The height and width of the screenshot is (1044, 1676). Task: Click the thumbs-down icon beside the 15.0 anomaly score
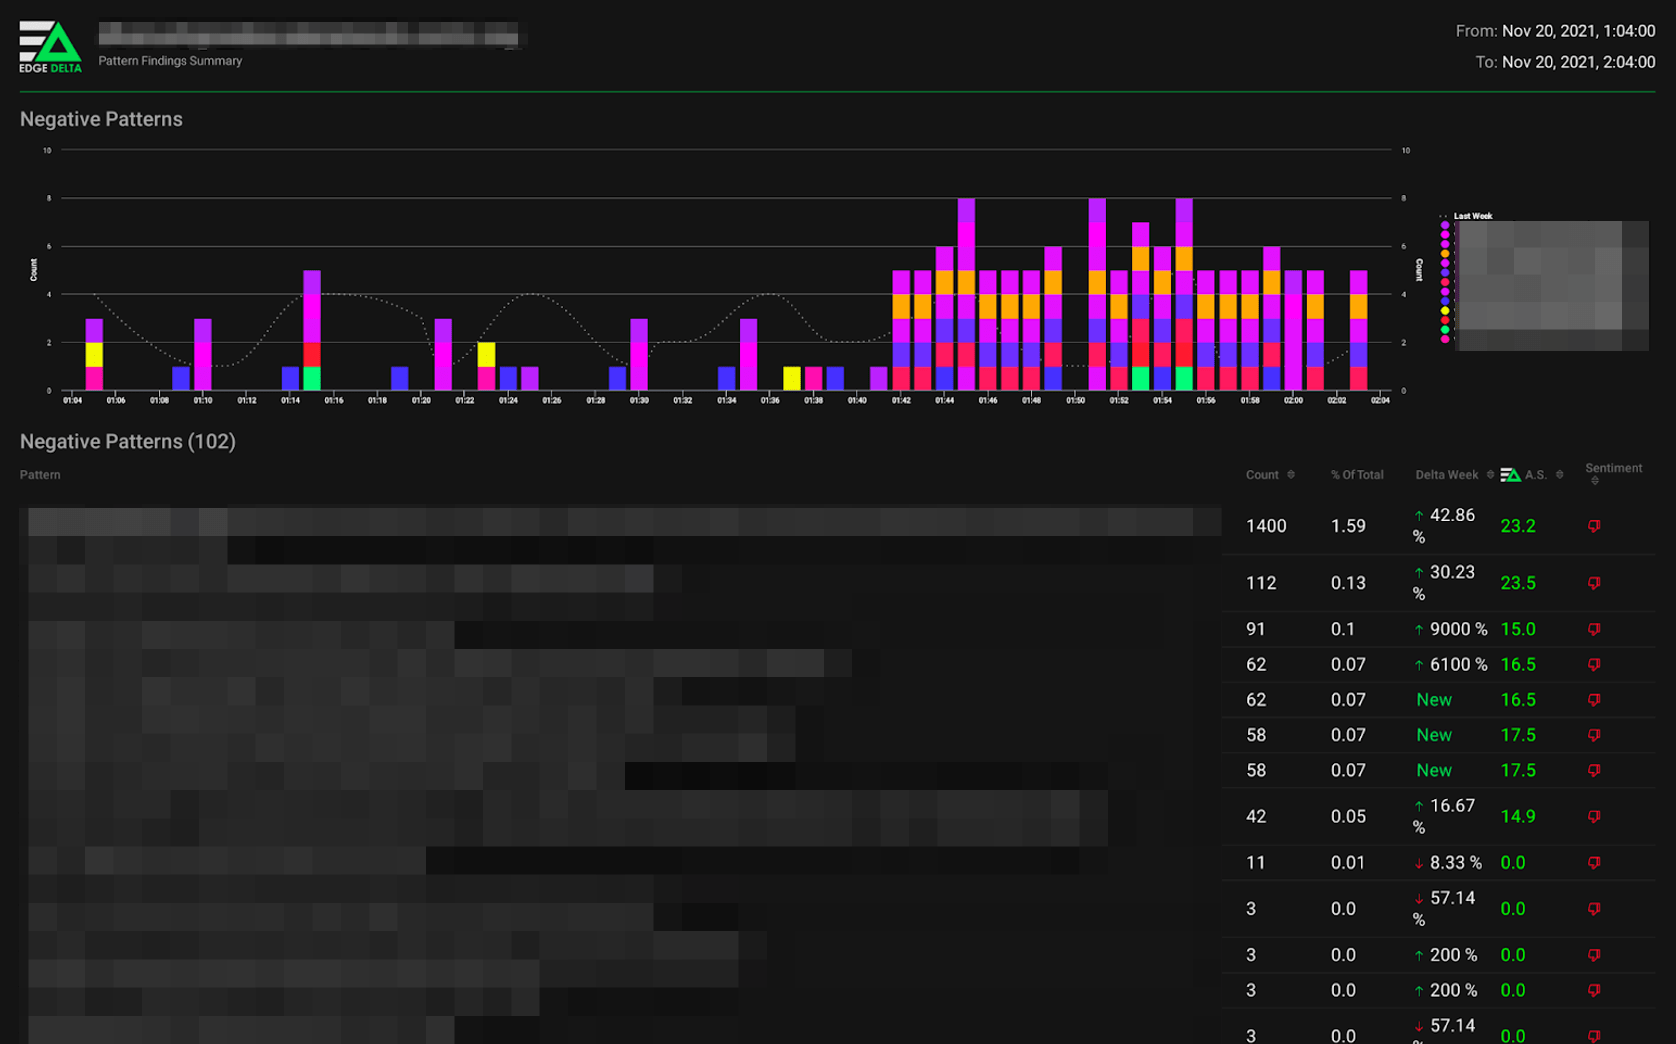pyautogui.click(x=1594, y=629)
